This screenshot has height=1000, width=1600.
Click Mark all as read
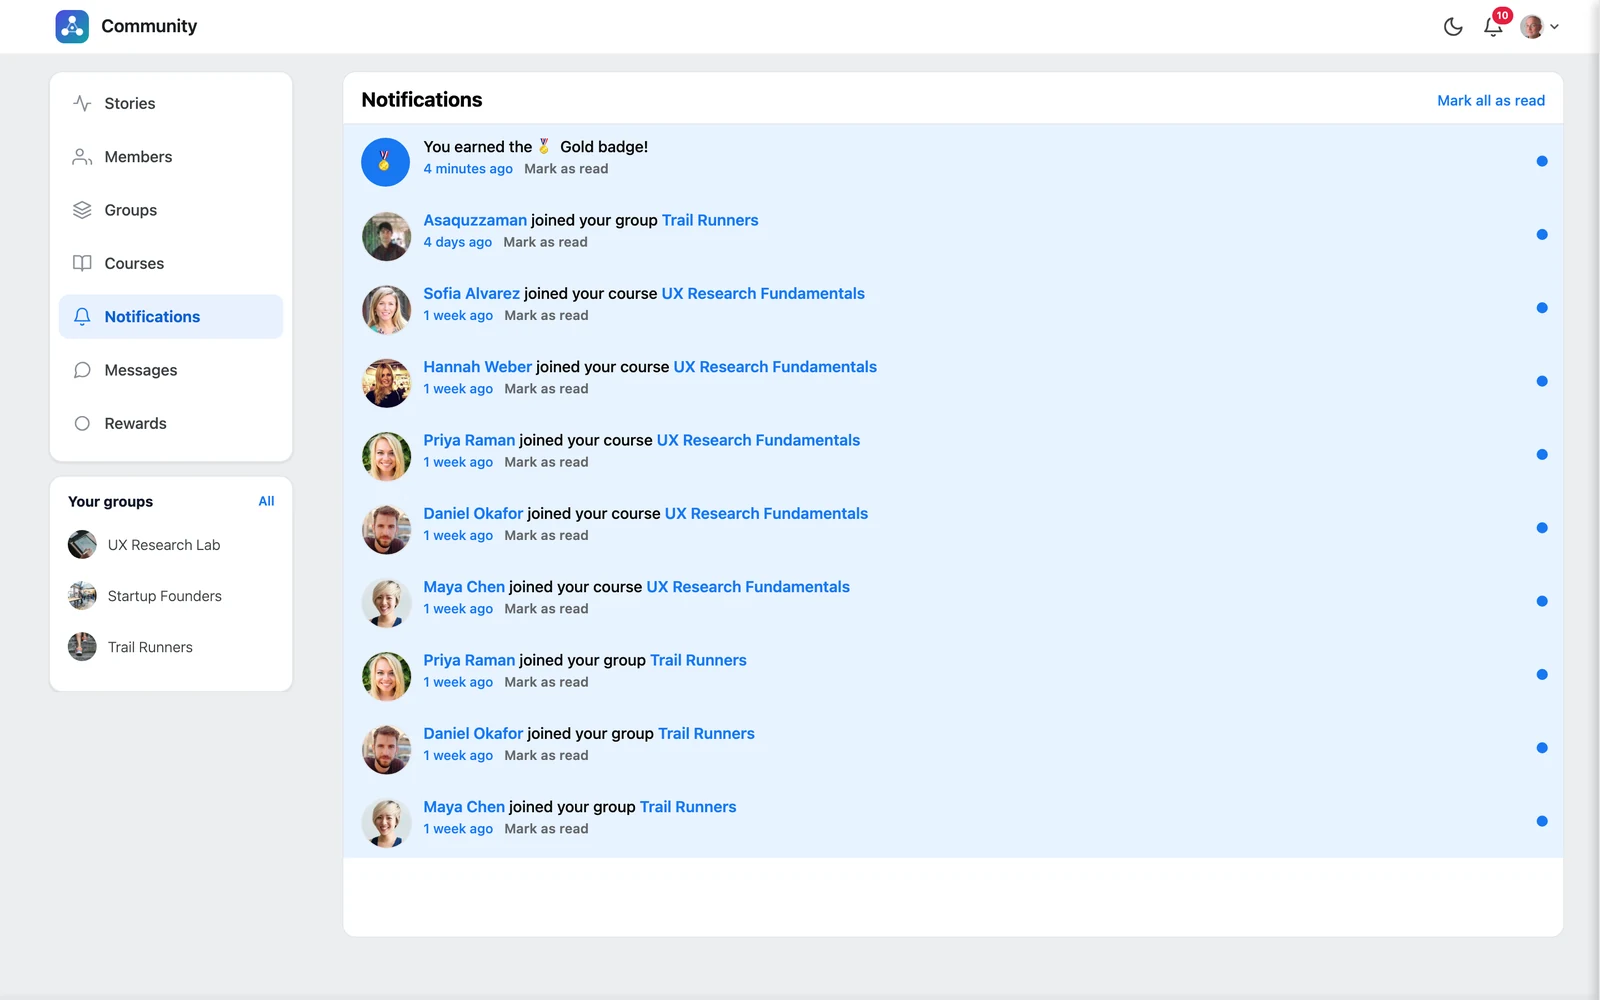pos(1491,100)
